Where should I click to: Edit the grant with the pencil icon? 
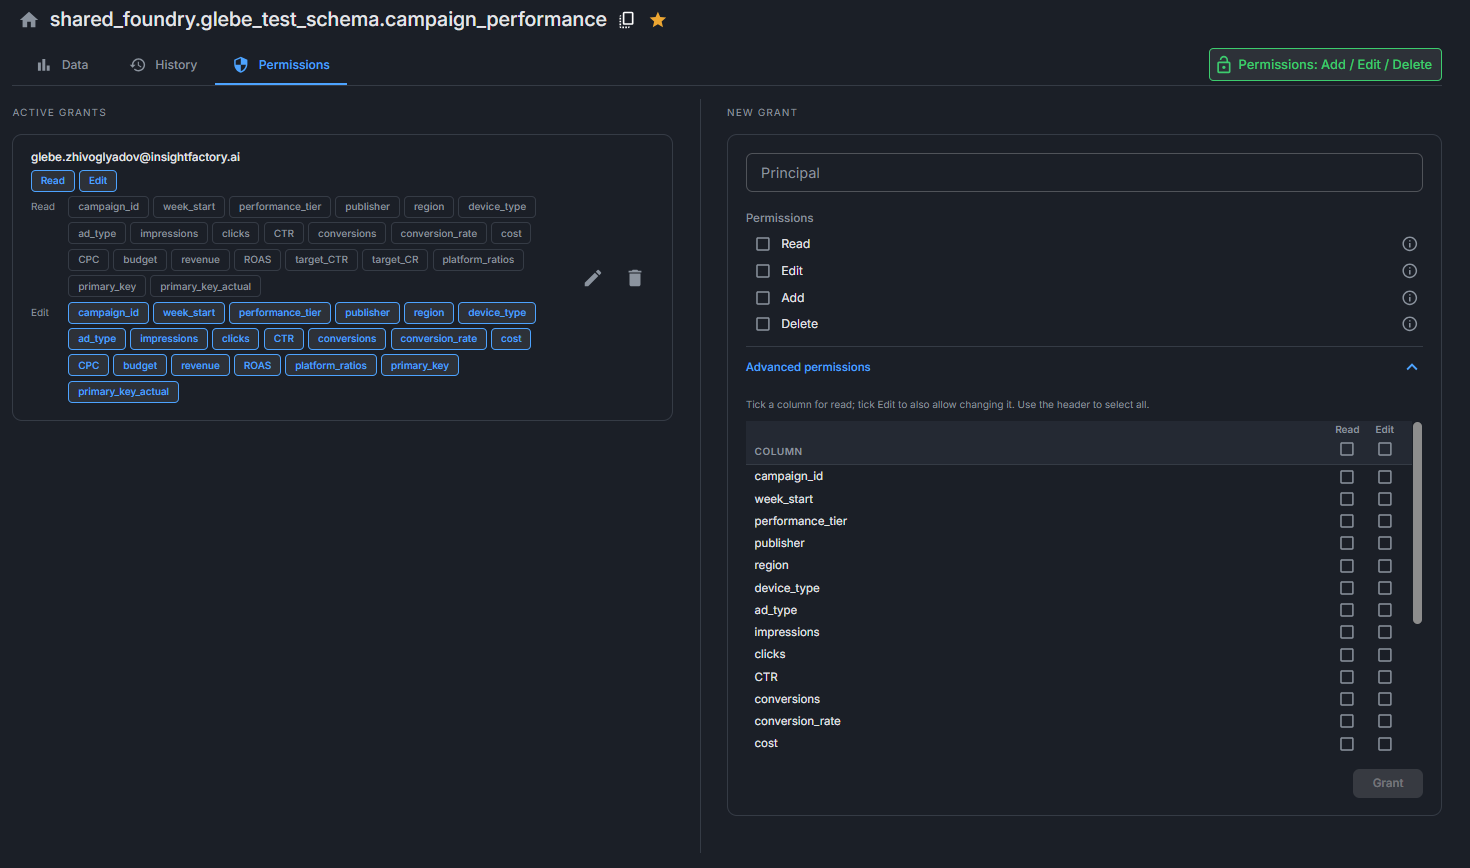593,278
